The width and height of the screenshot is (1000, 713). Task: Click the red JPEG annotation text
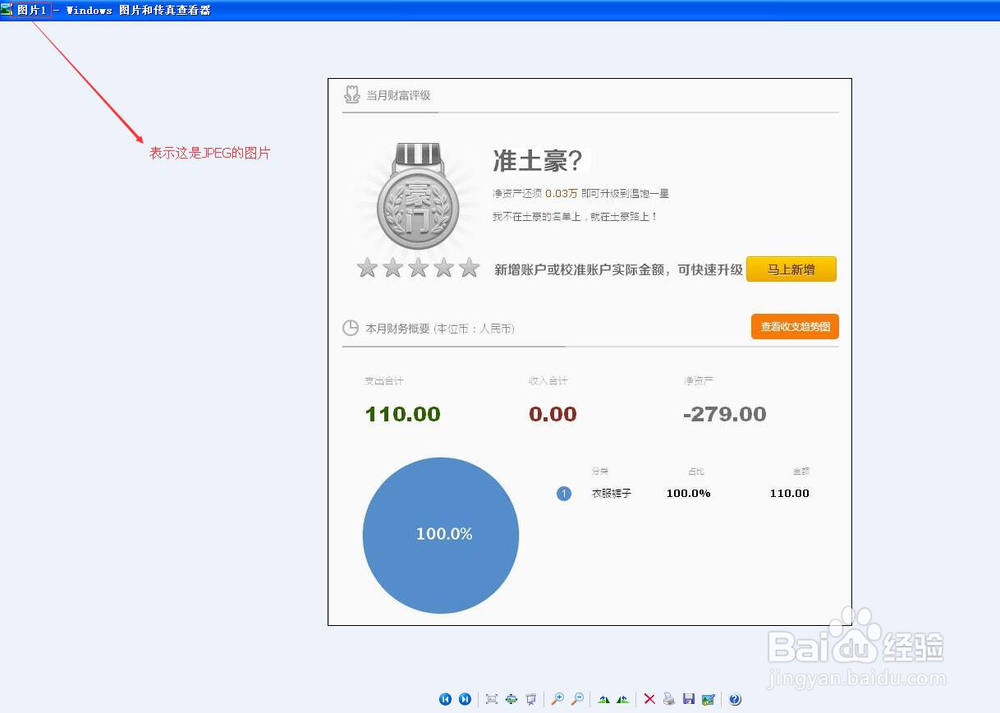click(x=210, y=153)
